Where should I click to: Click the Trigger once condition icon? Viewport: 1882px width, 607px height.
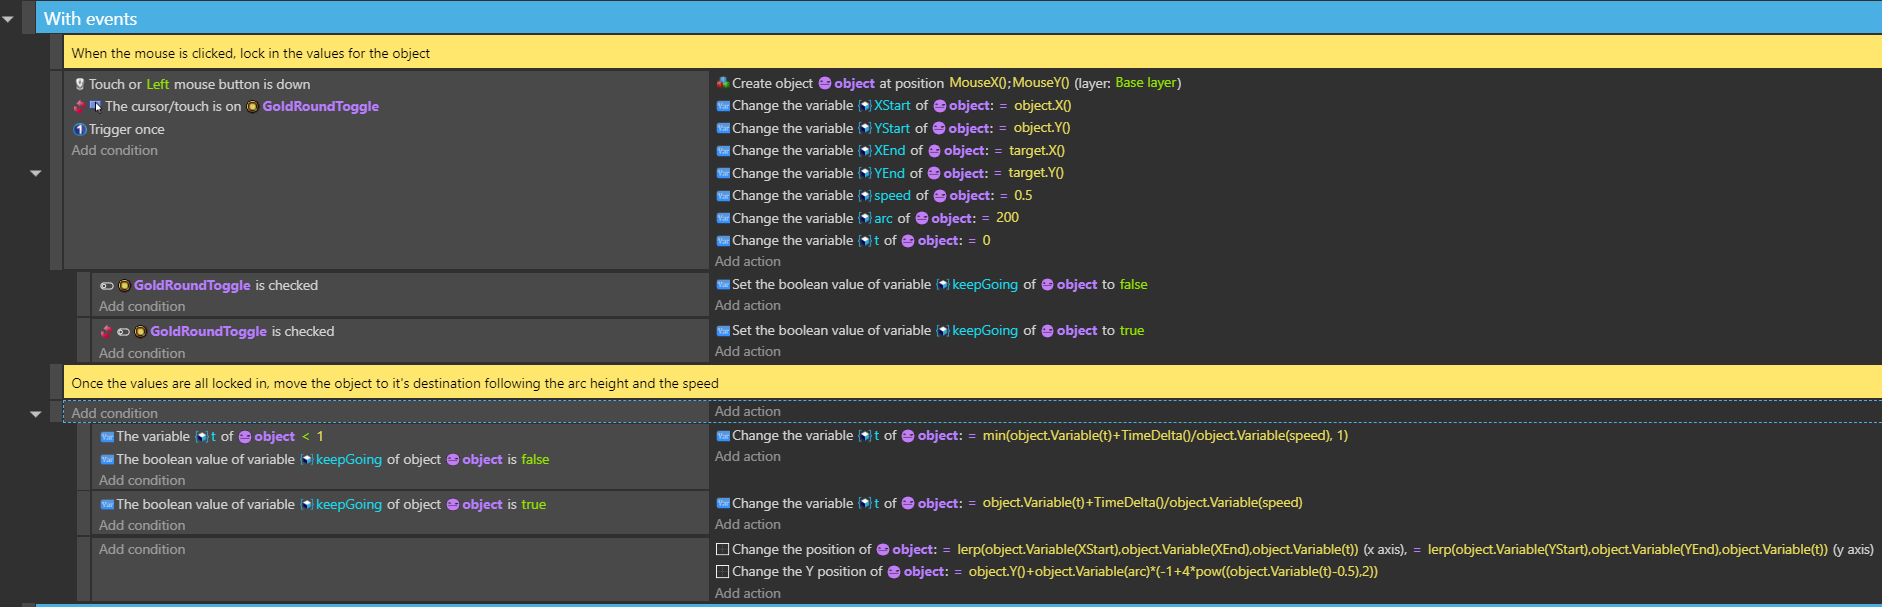79,129
